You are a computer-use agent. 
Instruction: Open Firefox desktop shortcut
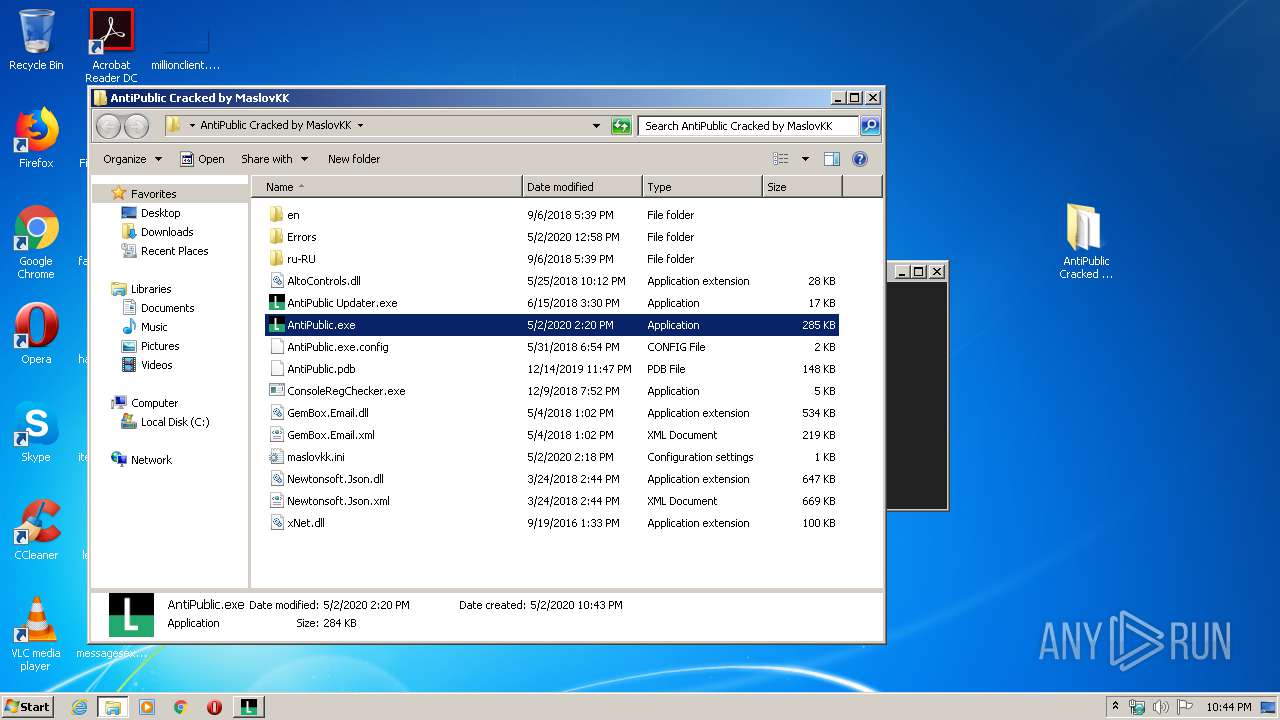click(36, 138)
